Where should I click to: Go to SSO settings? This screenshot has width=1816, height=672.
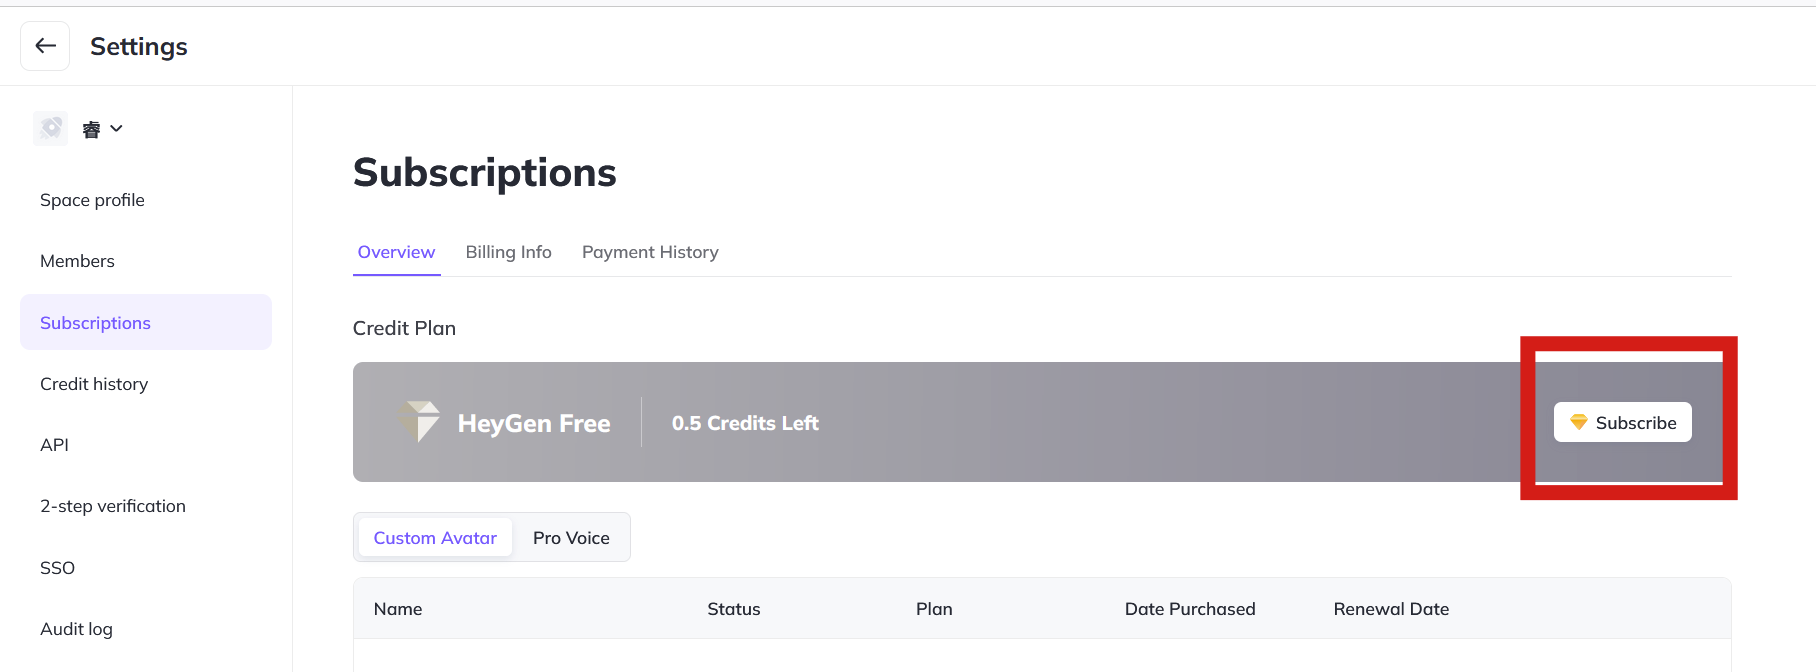57,568
